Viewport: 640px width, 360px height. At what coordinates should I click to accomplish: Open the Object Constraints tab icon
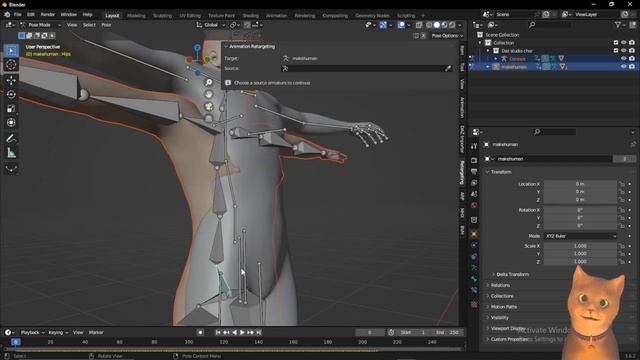tap(474, 257)
